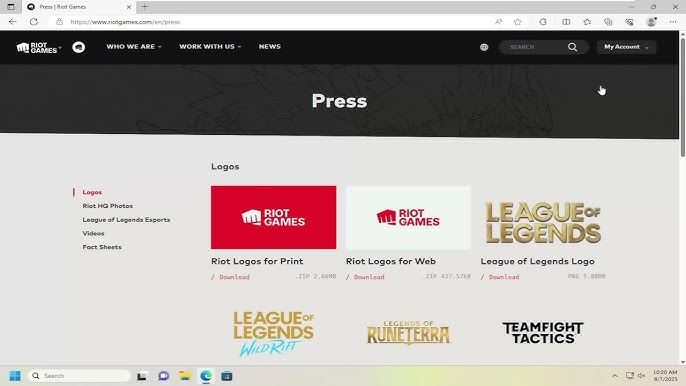Image resolution: width=686 pixels, height=386 pixels.
Task: Open the tab actions menu icon
Action: point(11,7)
